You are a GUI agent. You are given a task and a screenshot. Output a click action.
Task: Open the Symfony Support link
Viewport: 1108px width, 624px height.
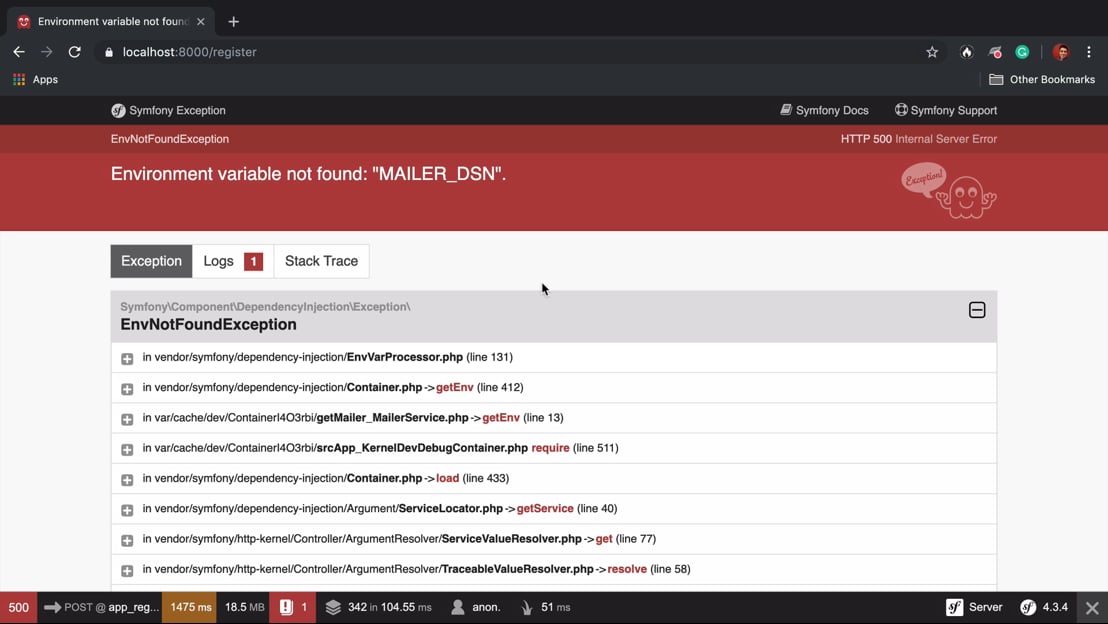tap(945, 110)
